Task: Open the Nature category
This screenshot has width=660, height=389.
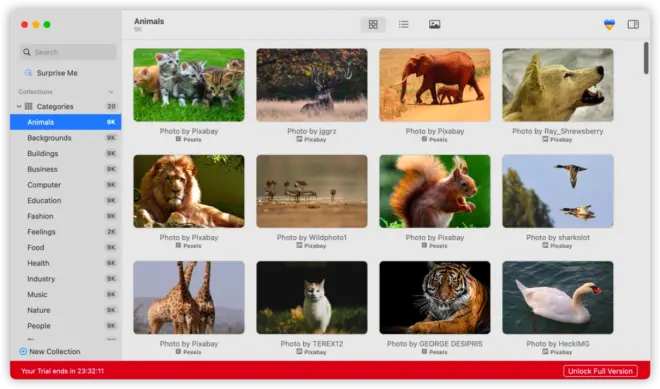Action: tap(66, 310)
